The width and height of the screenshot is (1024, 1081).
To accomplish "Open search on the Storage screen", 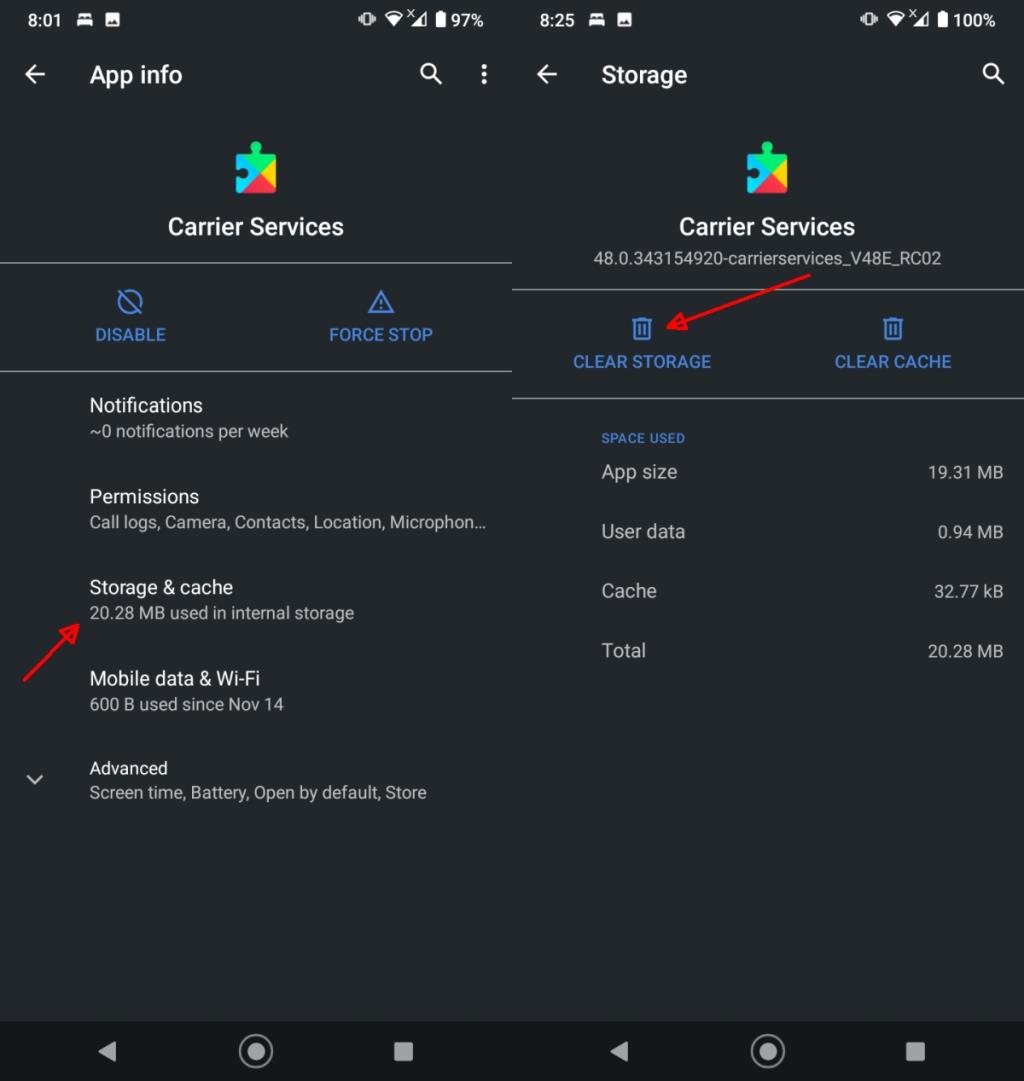I will [x=993, y=74].
